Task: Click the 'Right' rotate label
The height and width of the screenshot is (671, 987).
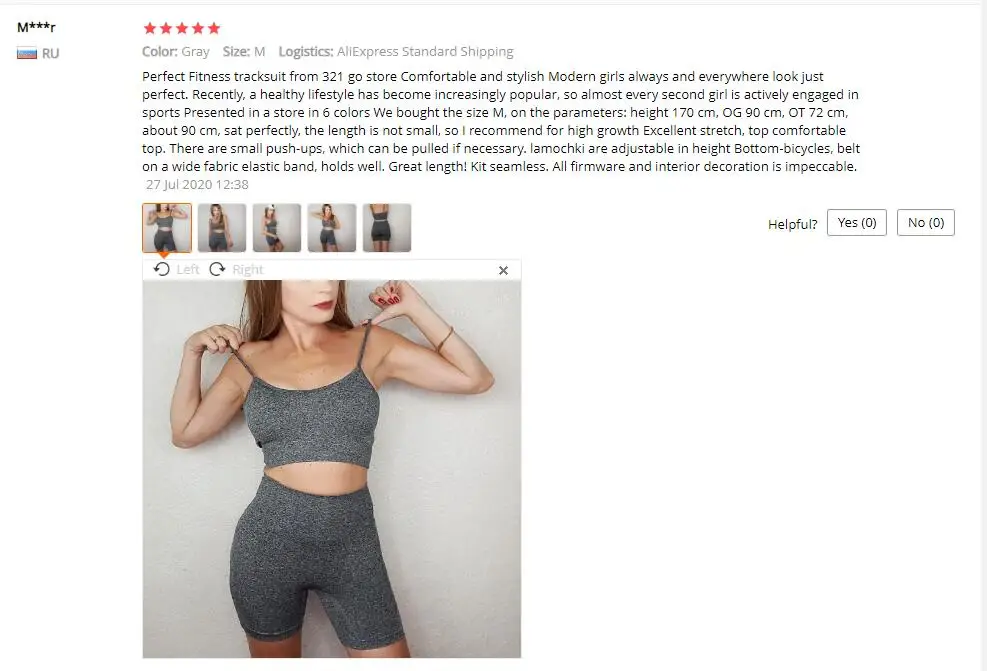Action: coord(247,269)
